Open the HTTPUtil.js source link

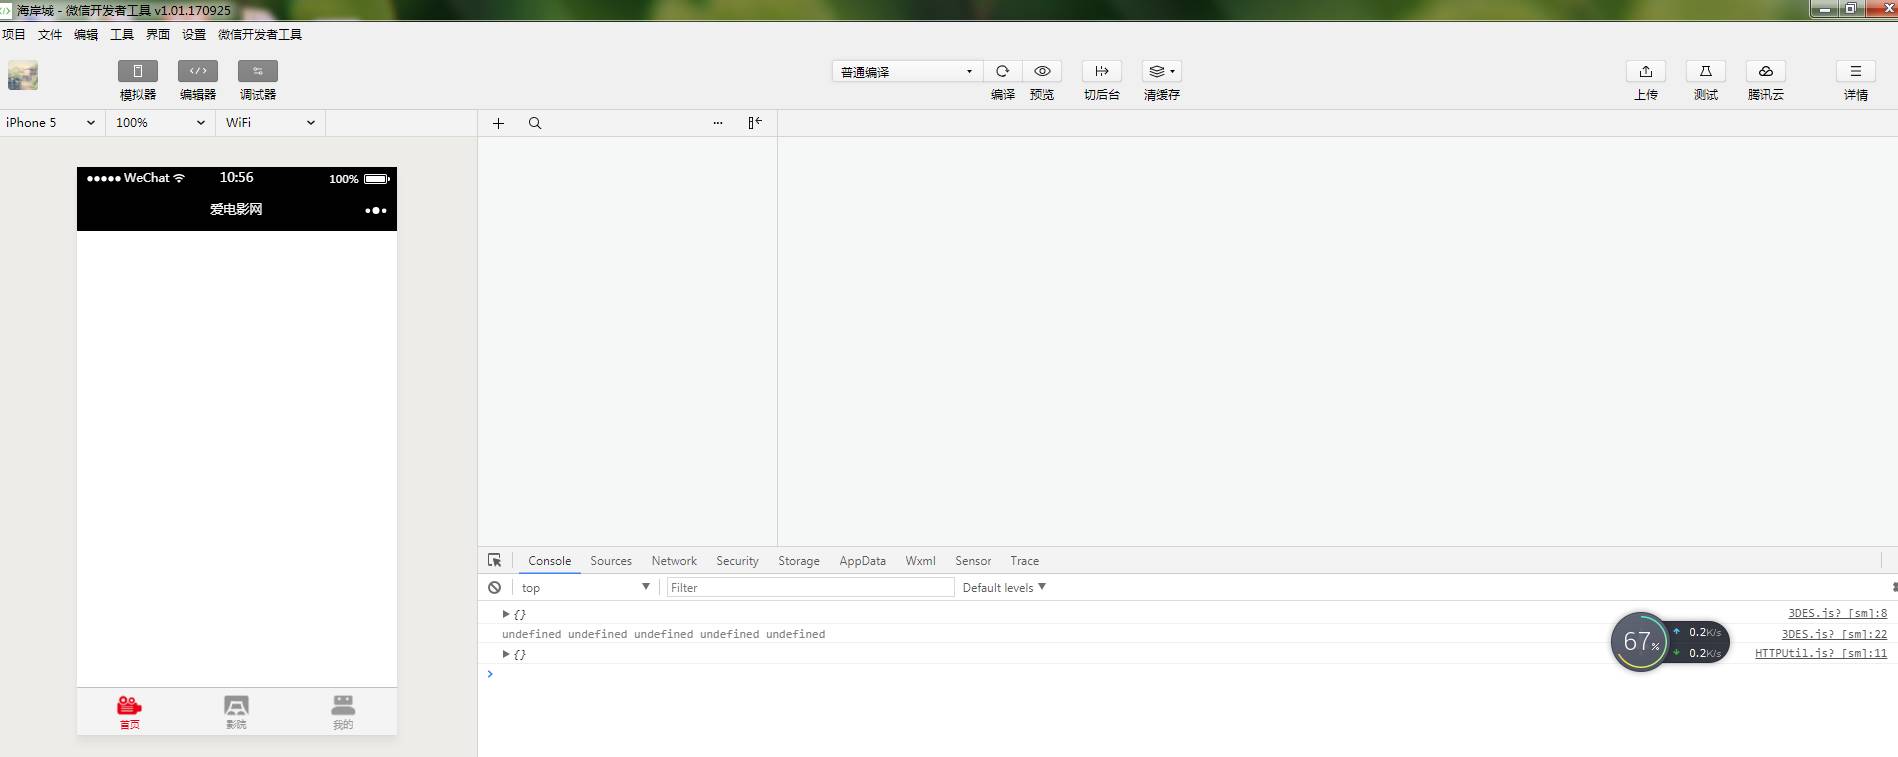(x=1820, y=653)
